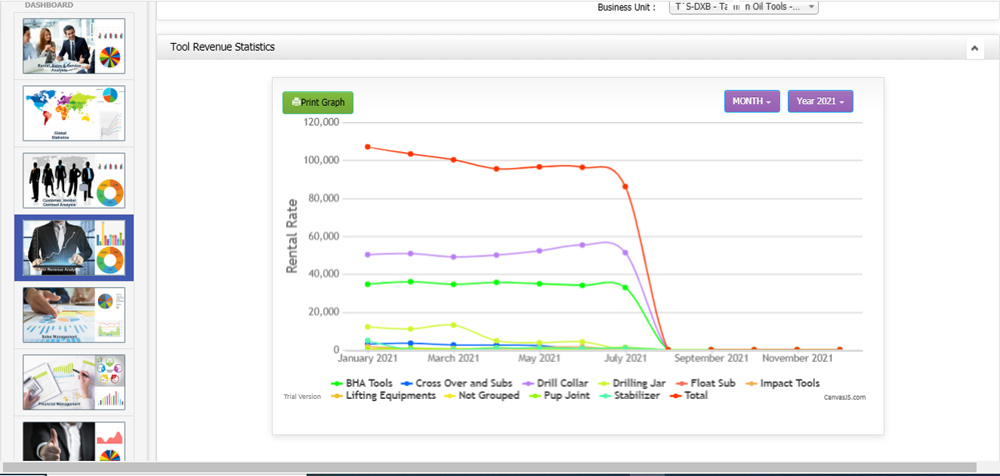The height and width of the screenshot is (476, 1000).
Task: Click the horizontal scrollbar at the bottom
Action: [500, 468]
